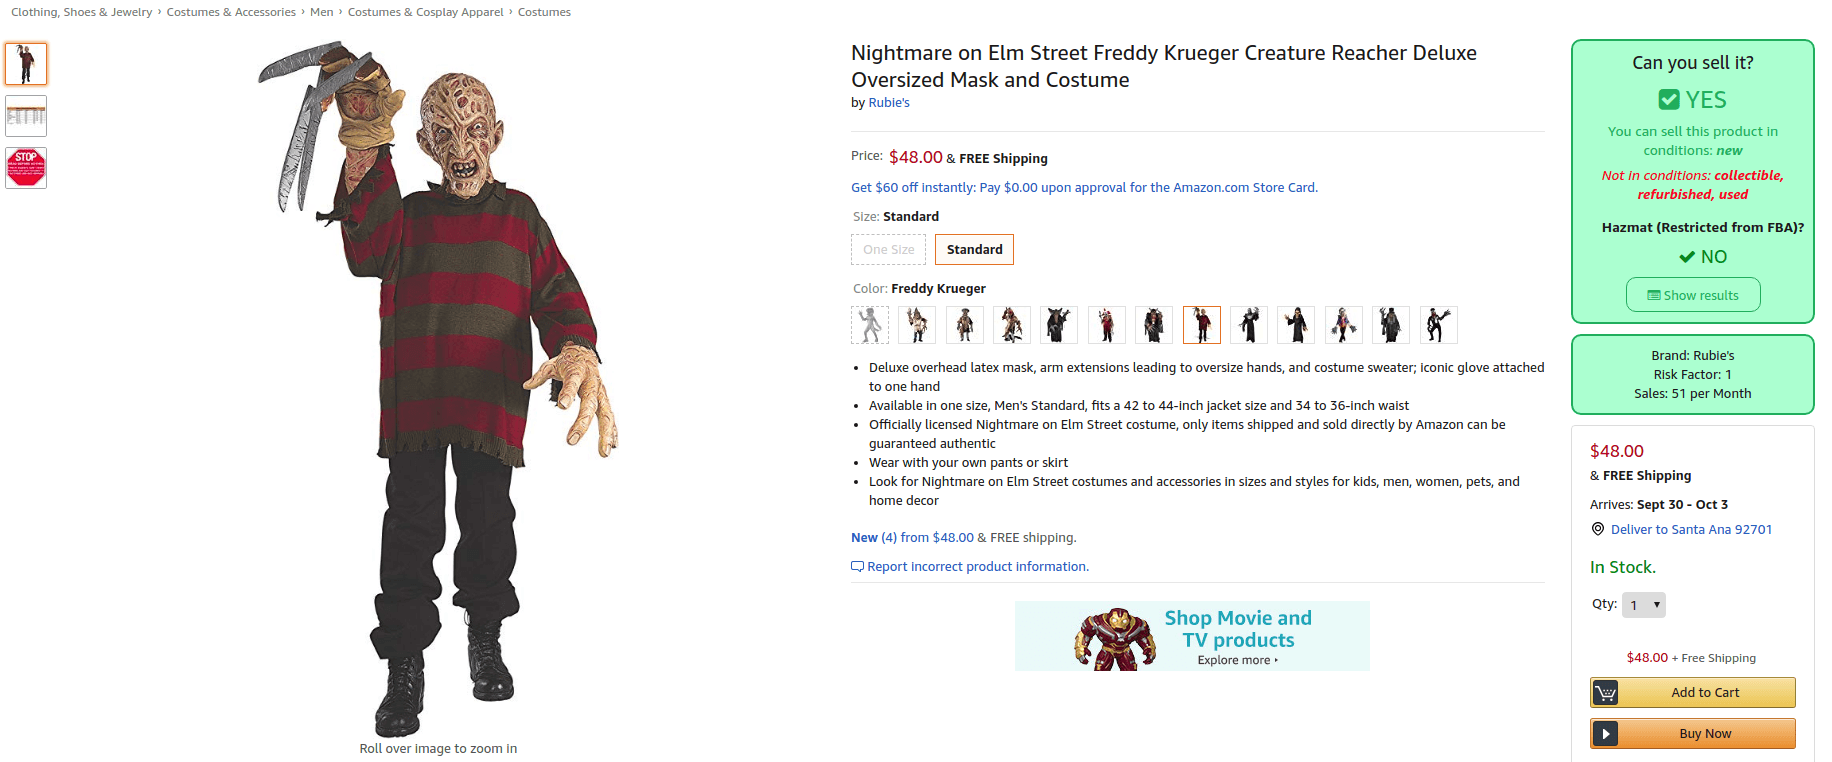The height and width of the screenshot is (762, 1832).
Task: Click the Amazon Store Card promo link
Action: point(1083,187)
